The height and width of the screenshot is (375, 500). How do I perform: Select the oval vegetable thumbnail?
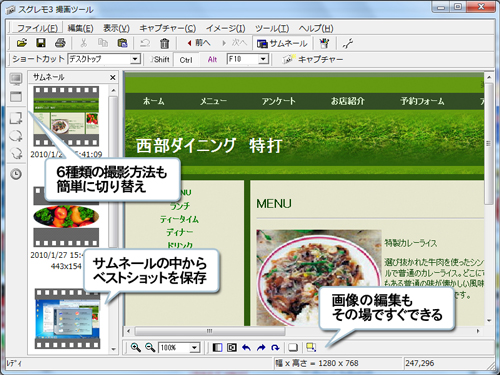(66, 216)
